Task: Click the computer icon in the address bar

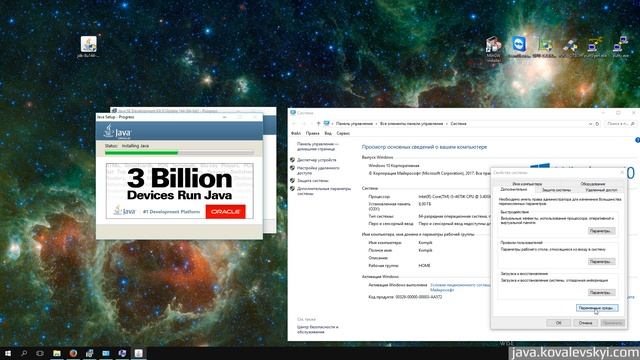Action: coord(327,124)
